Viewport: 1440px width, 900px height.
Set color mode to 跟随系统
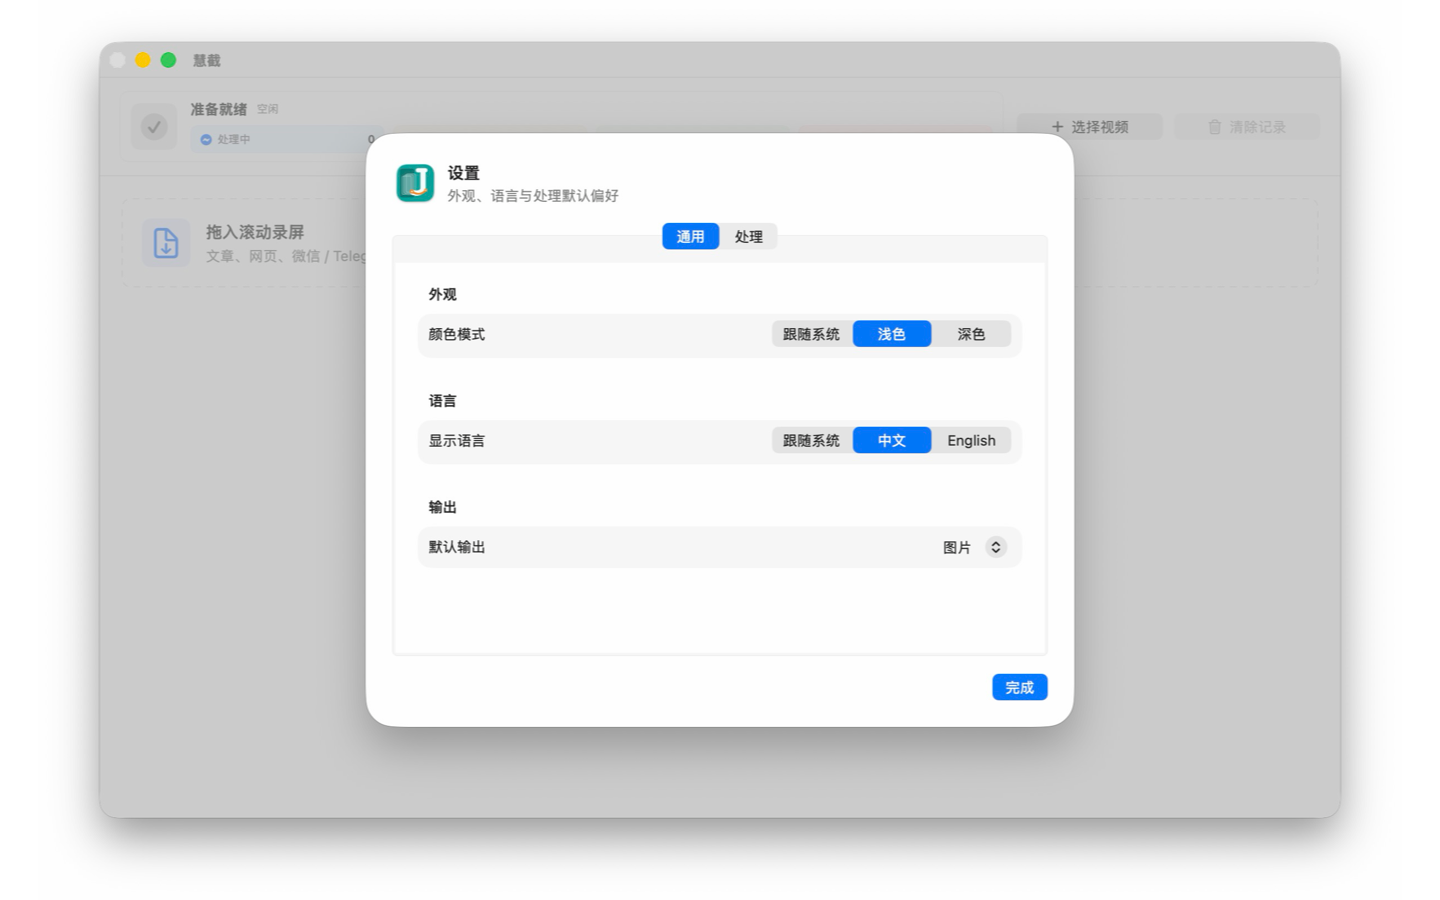coord(811,334)
